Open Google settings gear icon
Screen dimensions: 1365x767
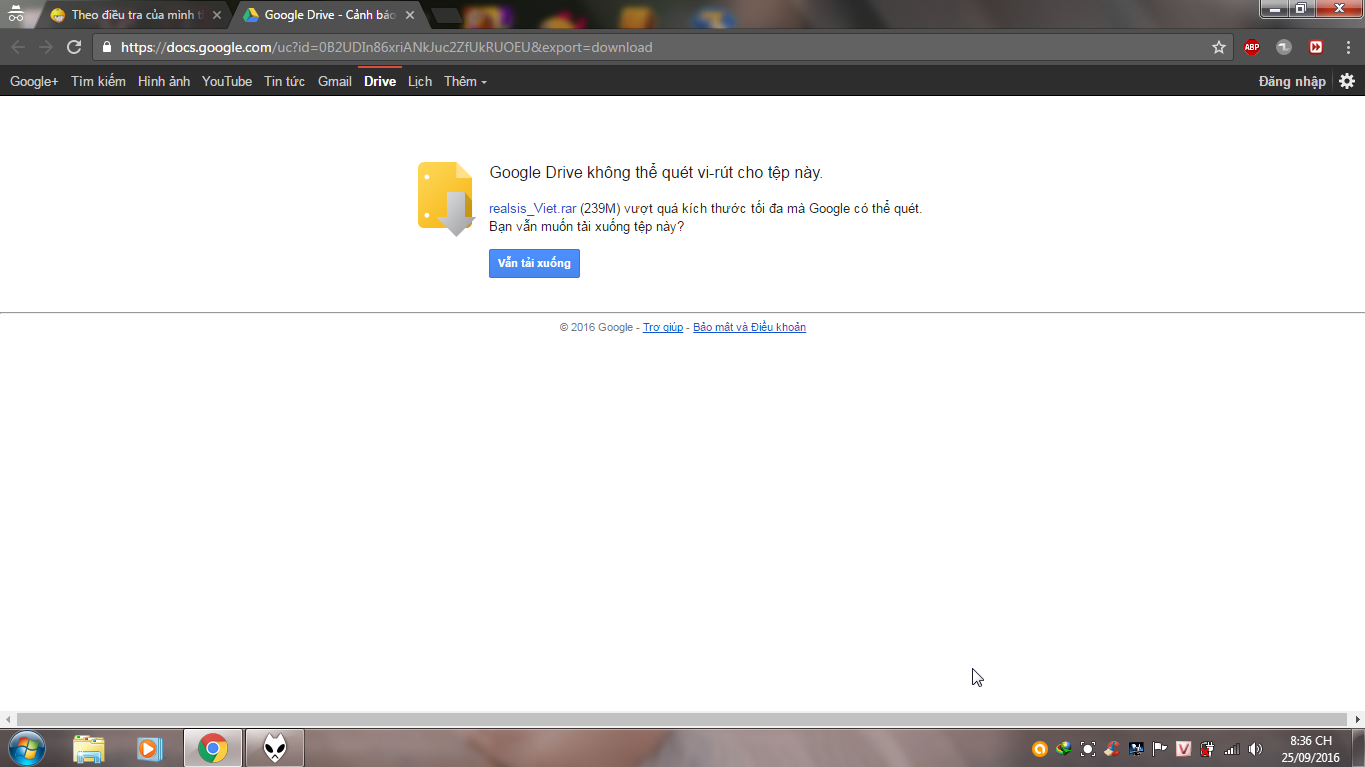(x=1347, y=81)
